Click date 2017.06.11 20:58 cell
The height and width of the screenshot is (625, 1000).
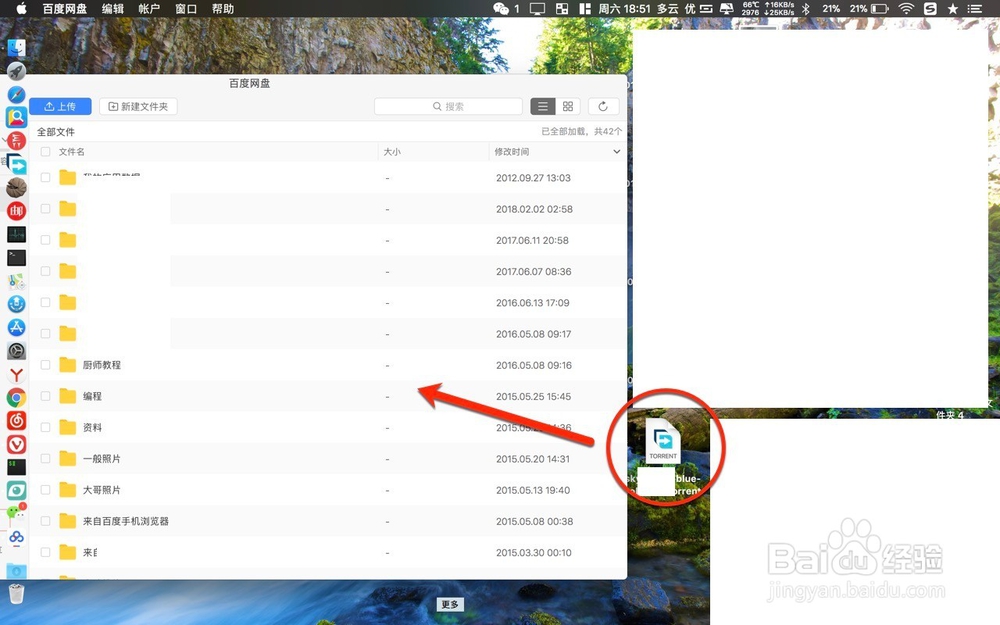pyautogui.click(x=533, y=240)
